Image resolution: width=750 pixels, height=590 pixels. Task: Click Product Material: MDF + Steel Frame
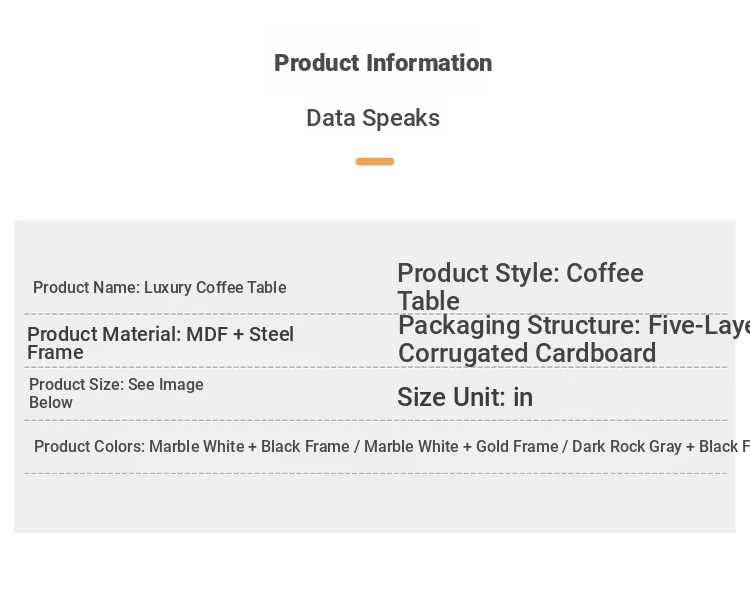click(160, 343)
